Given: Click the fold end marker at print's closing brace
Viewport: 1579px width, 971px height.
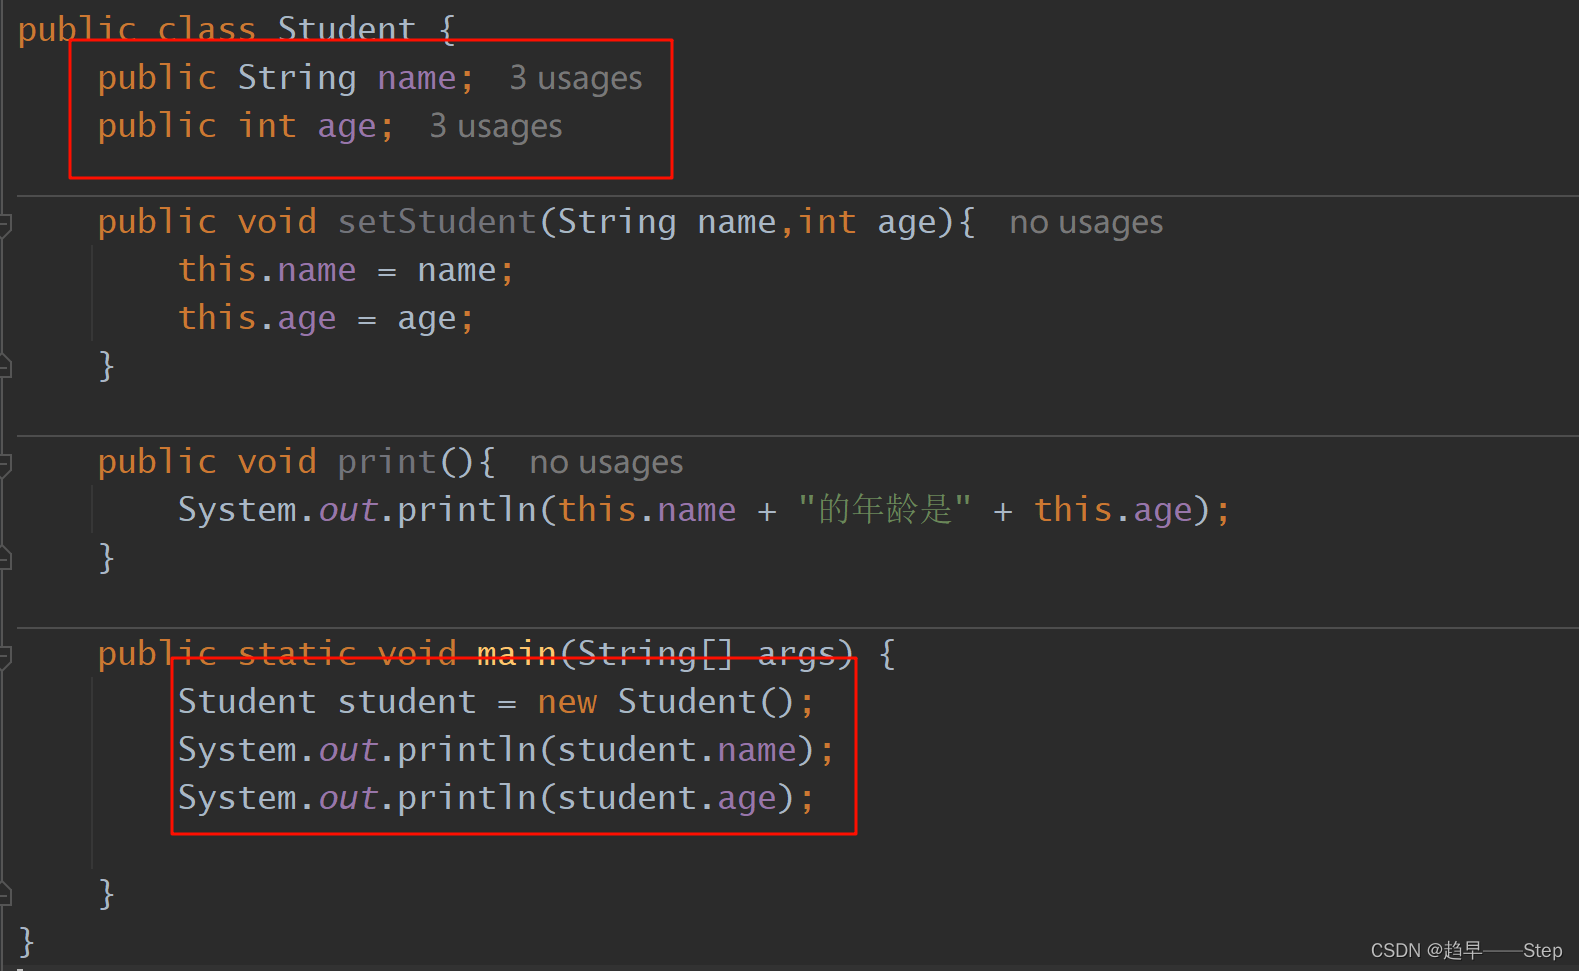Looking at the screenshot, I should (5, 558).
